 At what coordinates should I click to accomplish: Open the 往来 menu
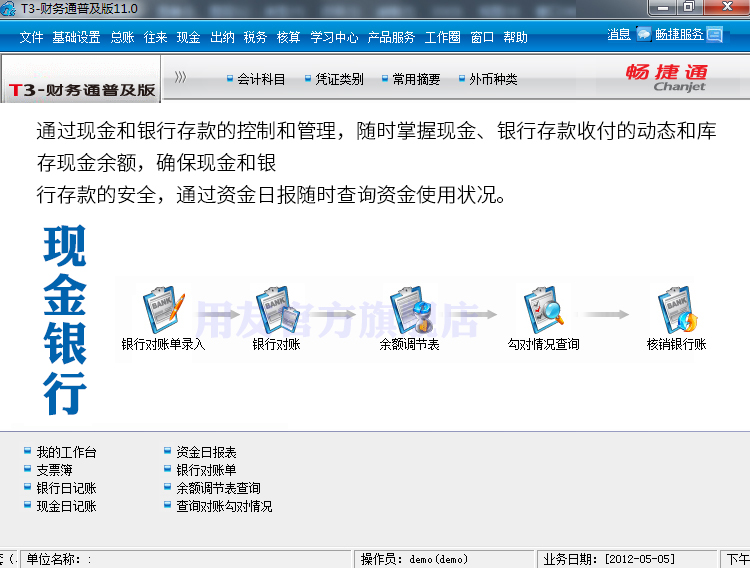155,37
